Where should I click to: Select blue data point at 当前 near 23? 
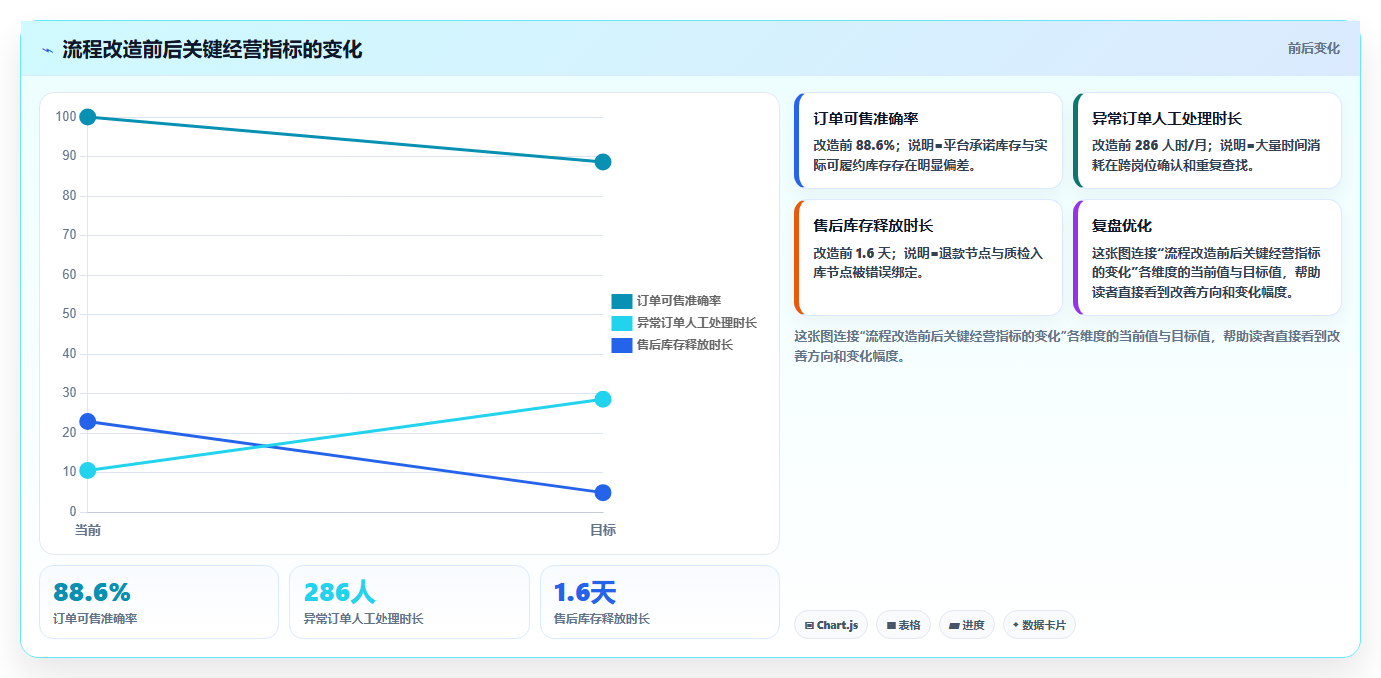click(88, 422)
